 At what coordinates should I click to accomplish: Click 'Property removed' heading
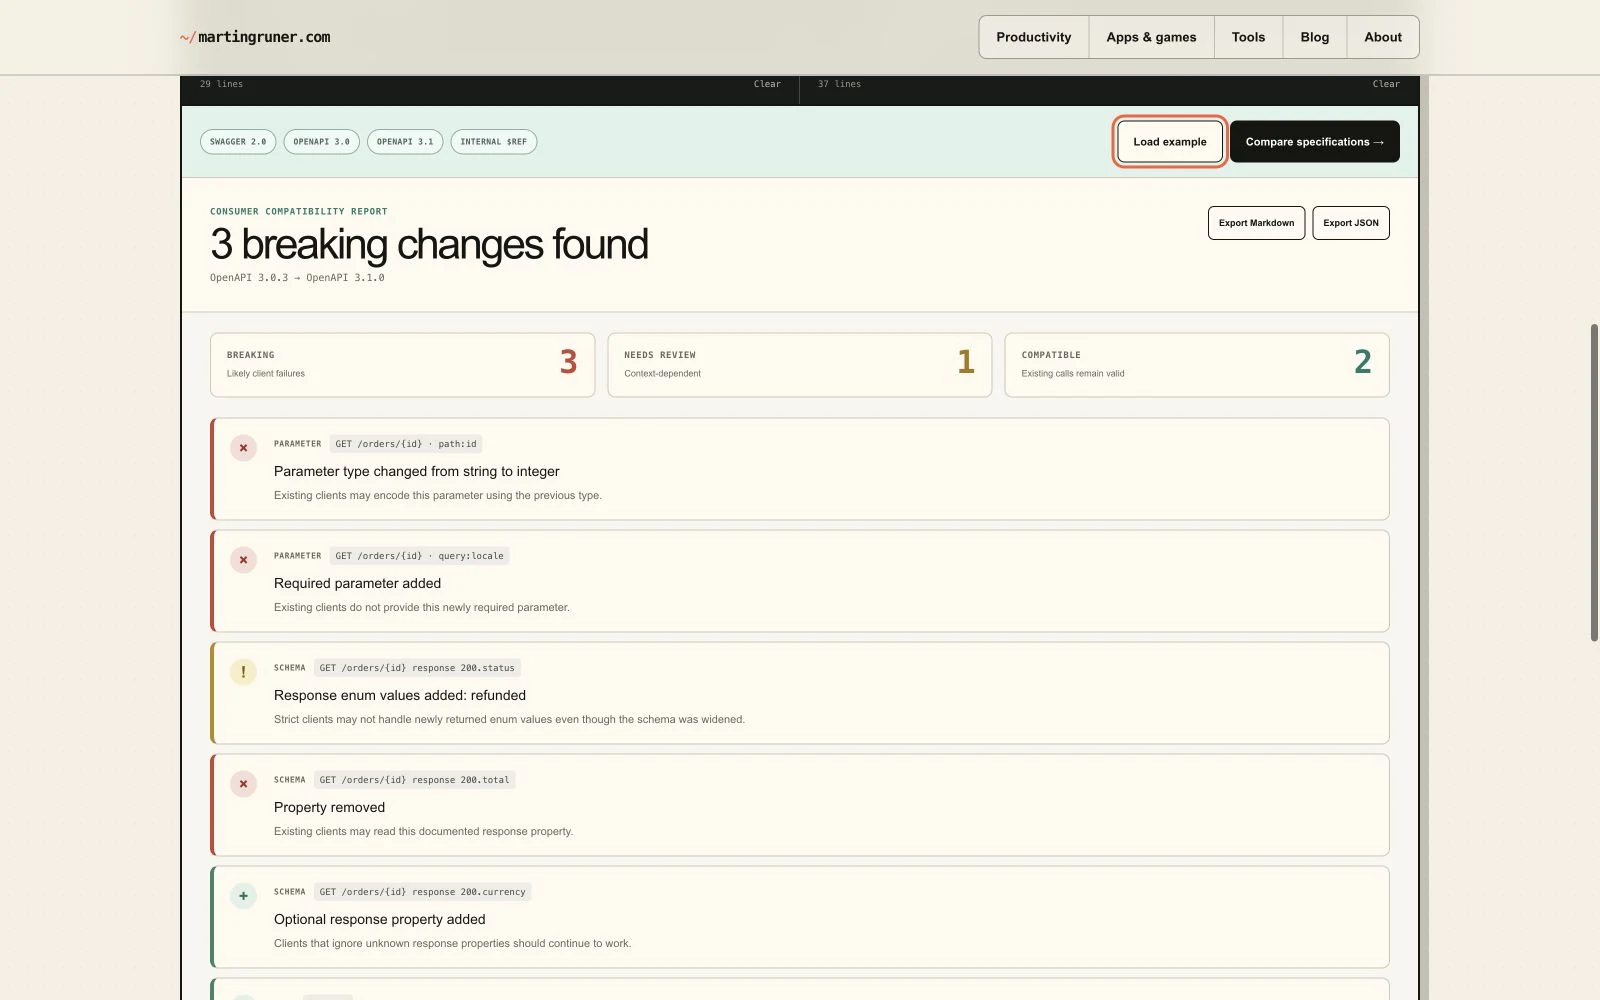point(329,807)
